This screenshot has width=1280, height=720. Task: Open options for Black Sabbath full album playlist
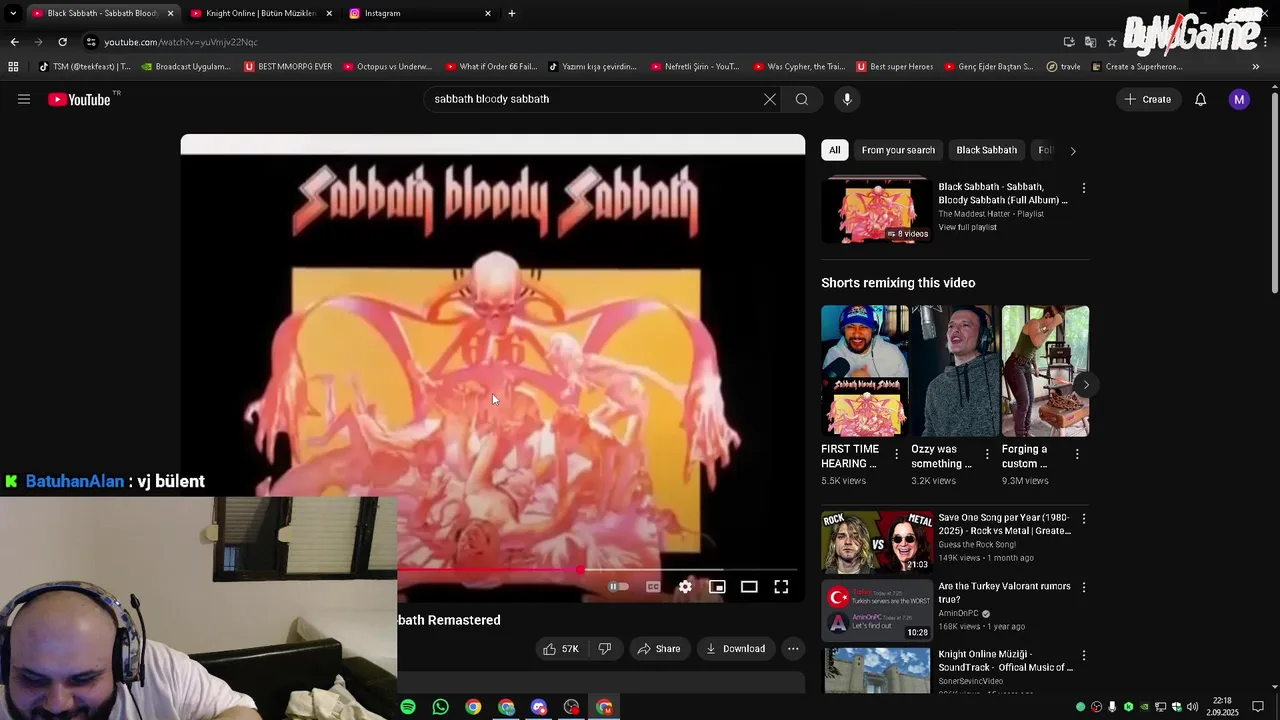coord(1083,188)
